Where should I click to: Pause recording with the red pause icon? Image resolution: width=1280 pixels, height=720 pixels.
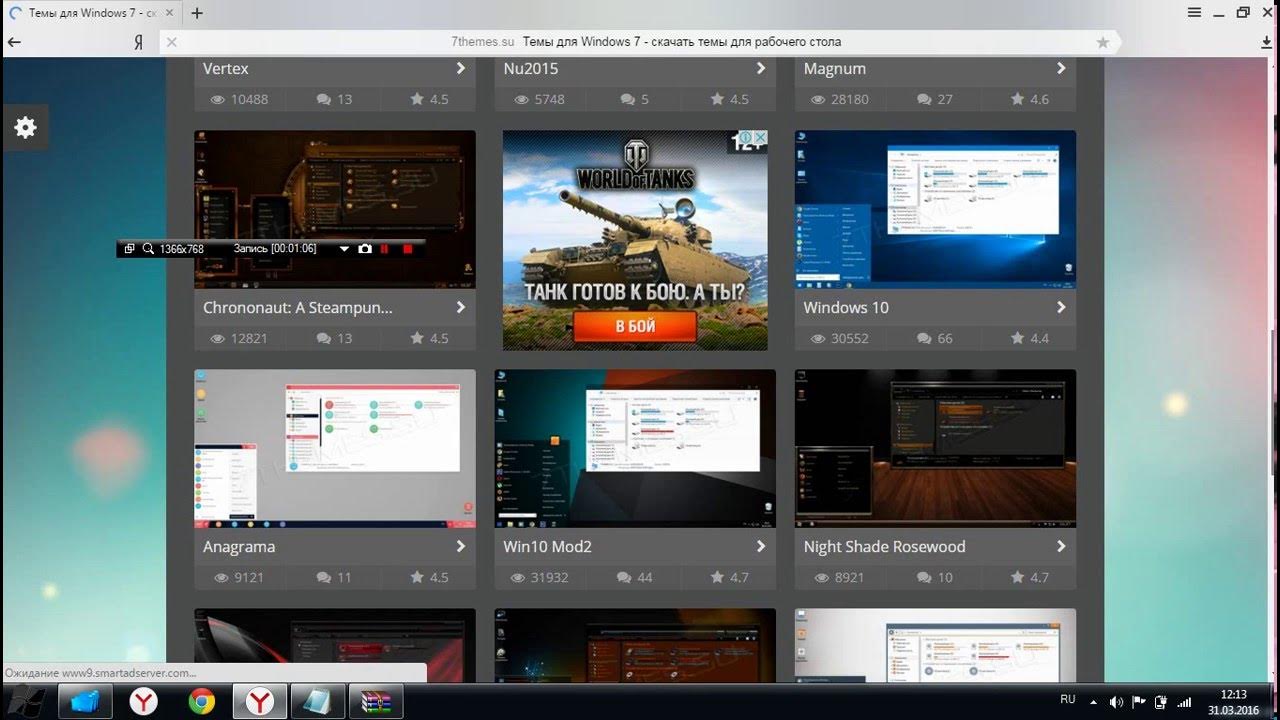tap(385, 248)
